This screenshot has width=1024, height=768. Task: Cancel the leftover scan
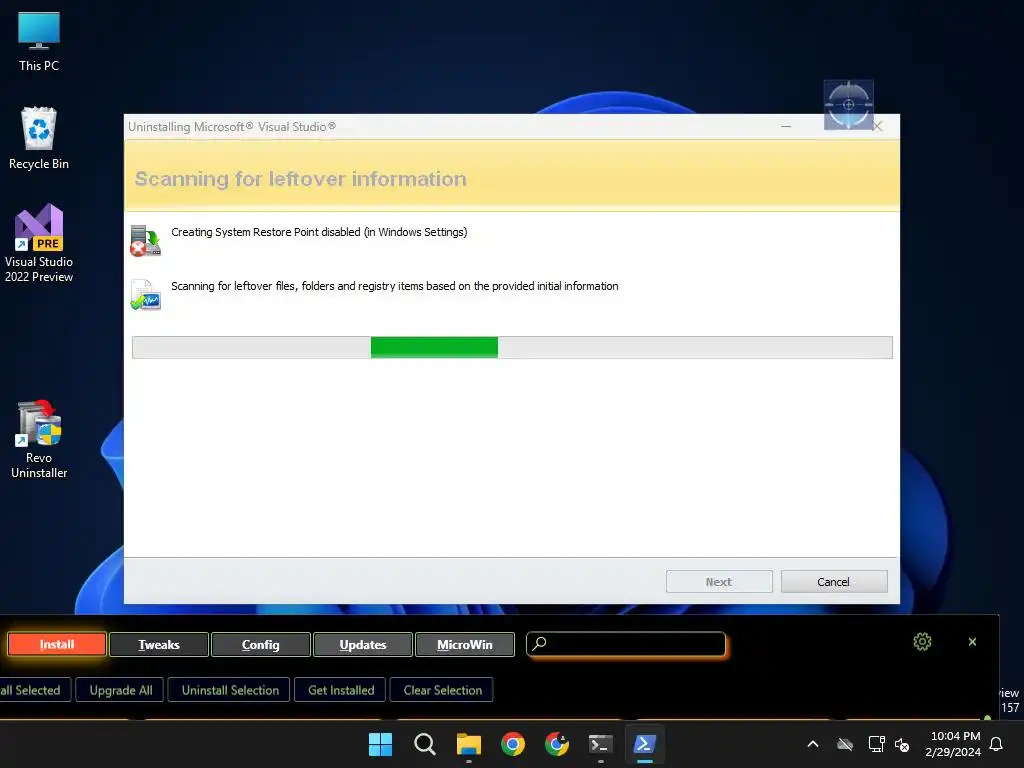834,581
